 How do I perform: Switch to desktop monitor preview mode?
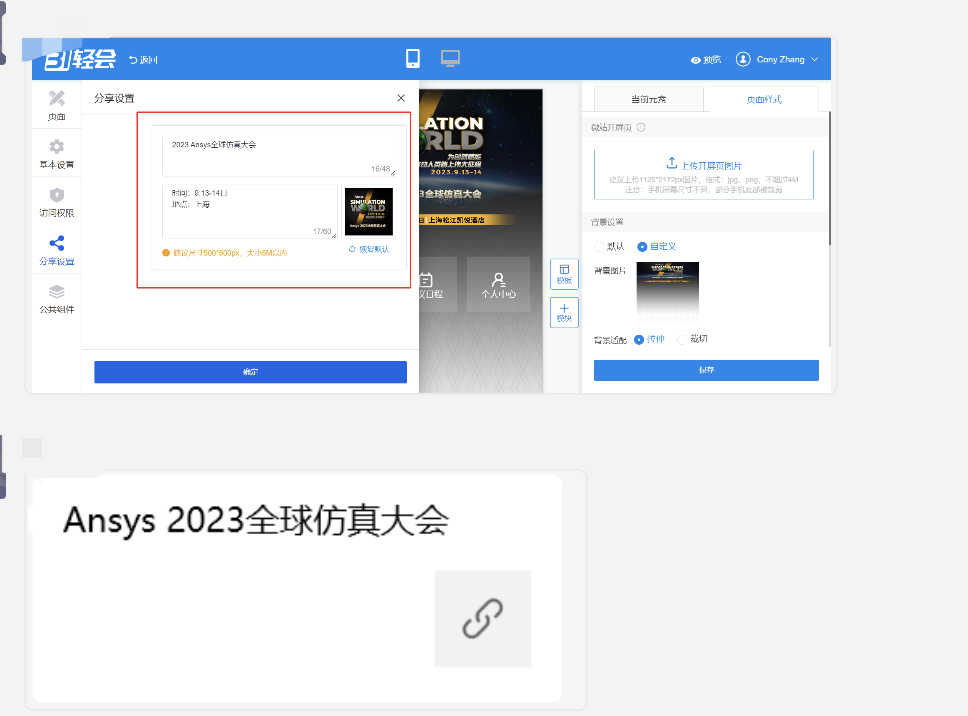(x=450, y=59)
